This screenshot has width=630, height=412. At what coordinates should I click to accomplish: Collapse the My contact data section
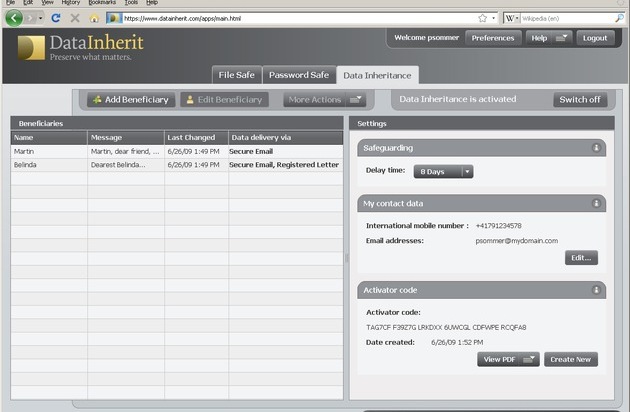596,203
